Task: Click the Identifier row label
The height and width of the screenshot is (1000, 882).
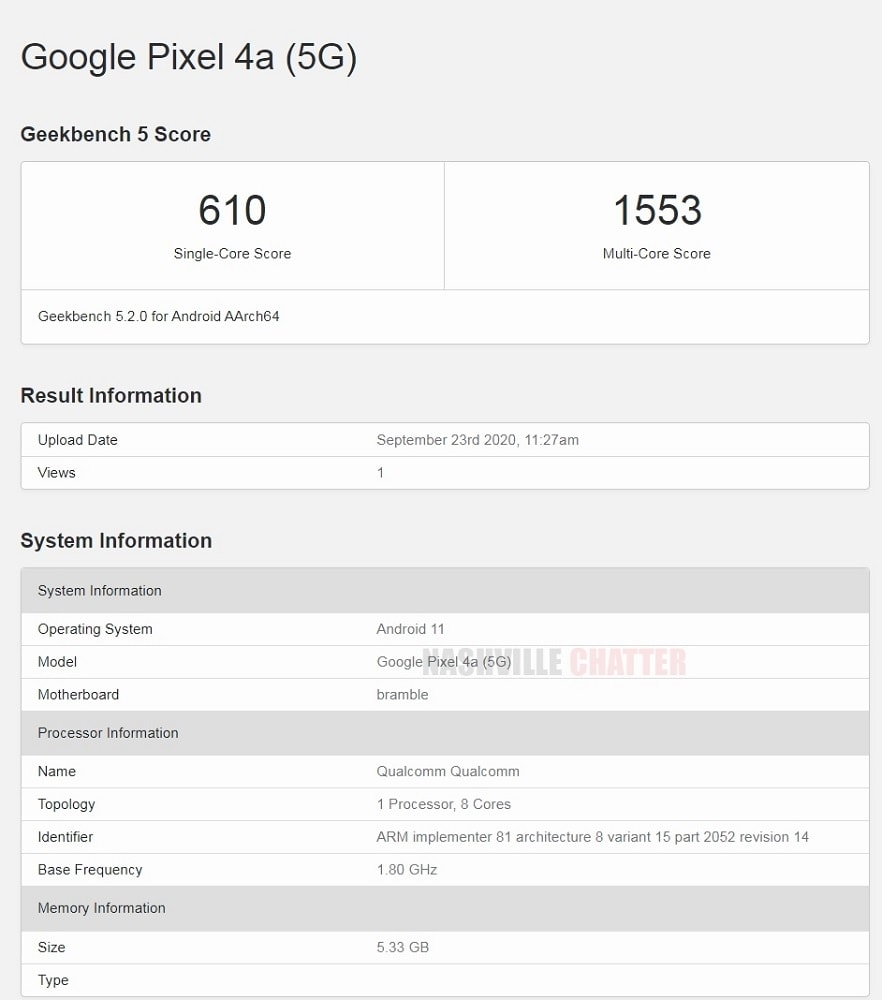Action: [65, 837]
